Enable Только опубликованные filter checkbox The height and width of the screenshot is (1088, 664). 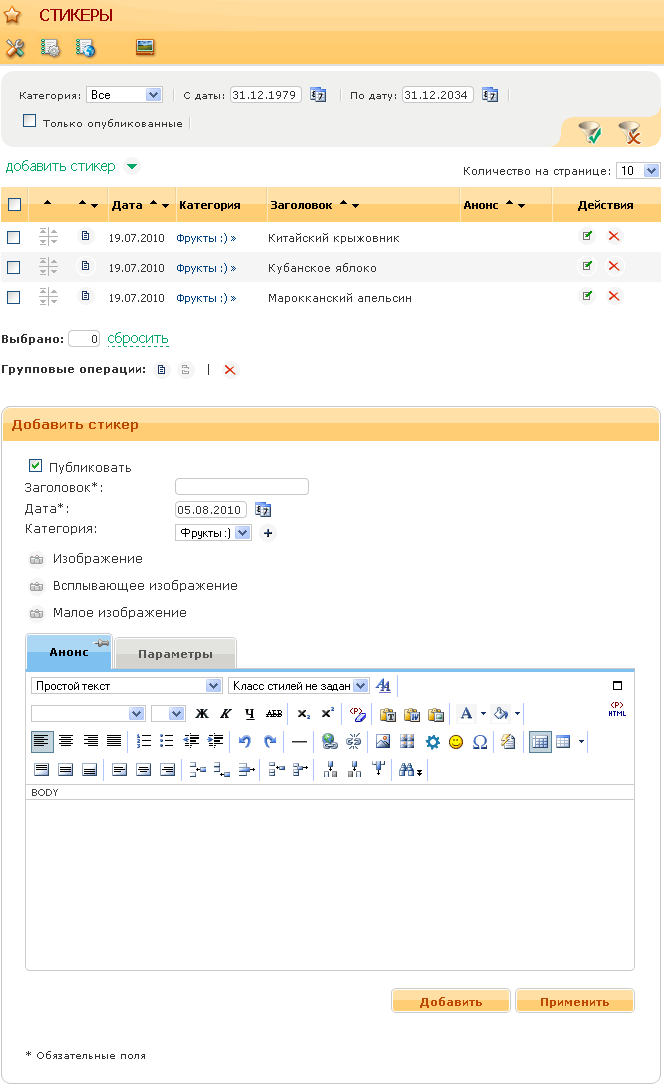[x=30, y=121]
